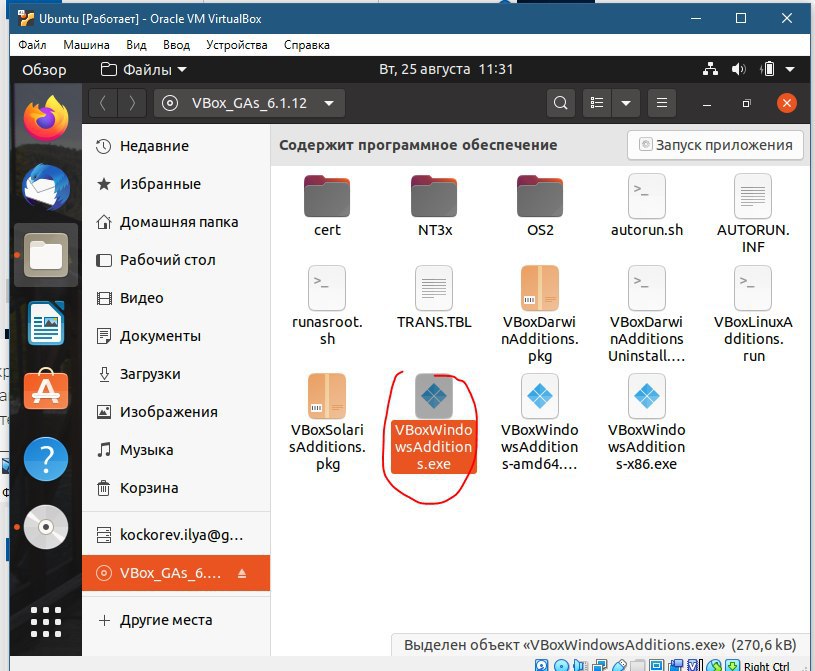Screen dimensions: 815x671
Task: Open network status indicator in top bar
Action: pos(710,69)
